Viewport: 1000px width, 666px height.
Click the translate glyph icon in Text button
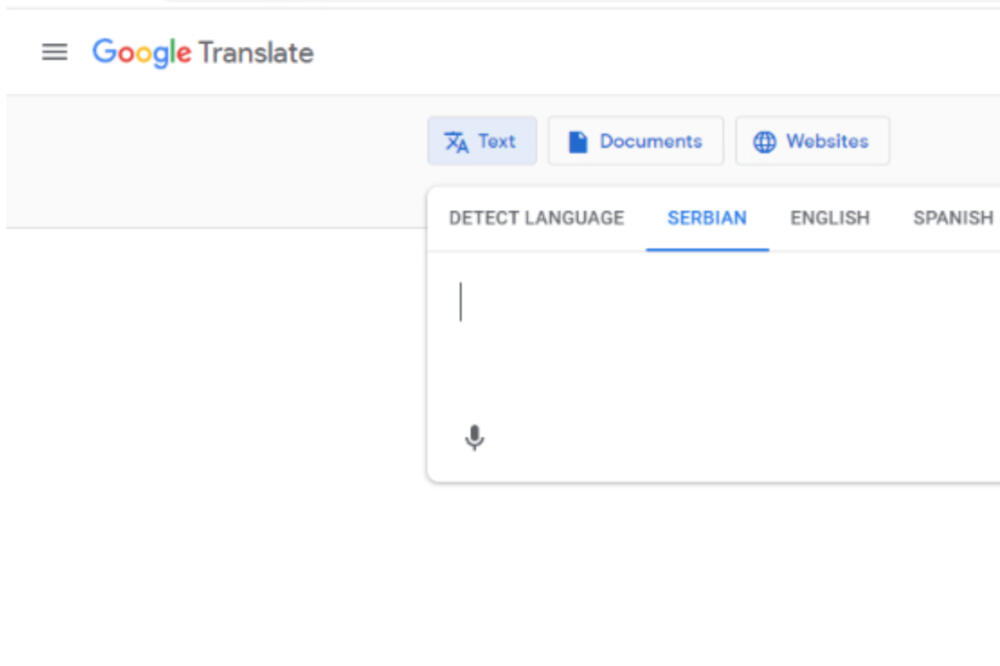(x=456, y=142)
